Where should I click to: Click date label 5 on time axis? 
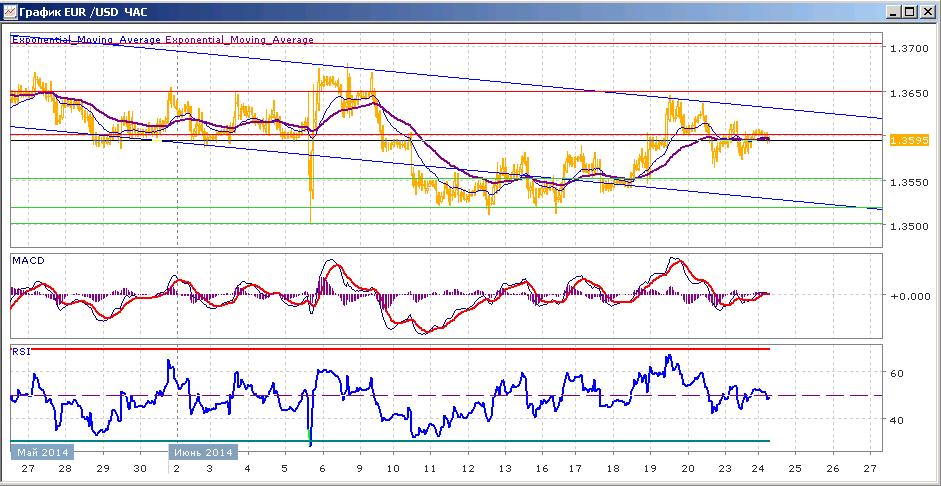point(284,469)
